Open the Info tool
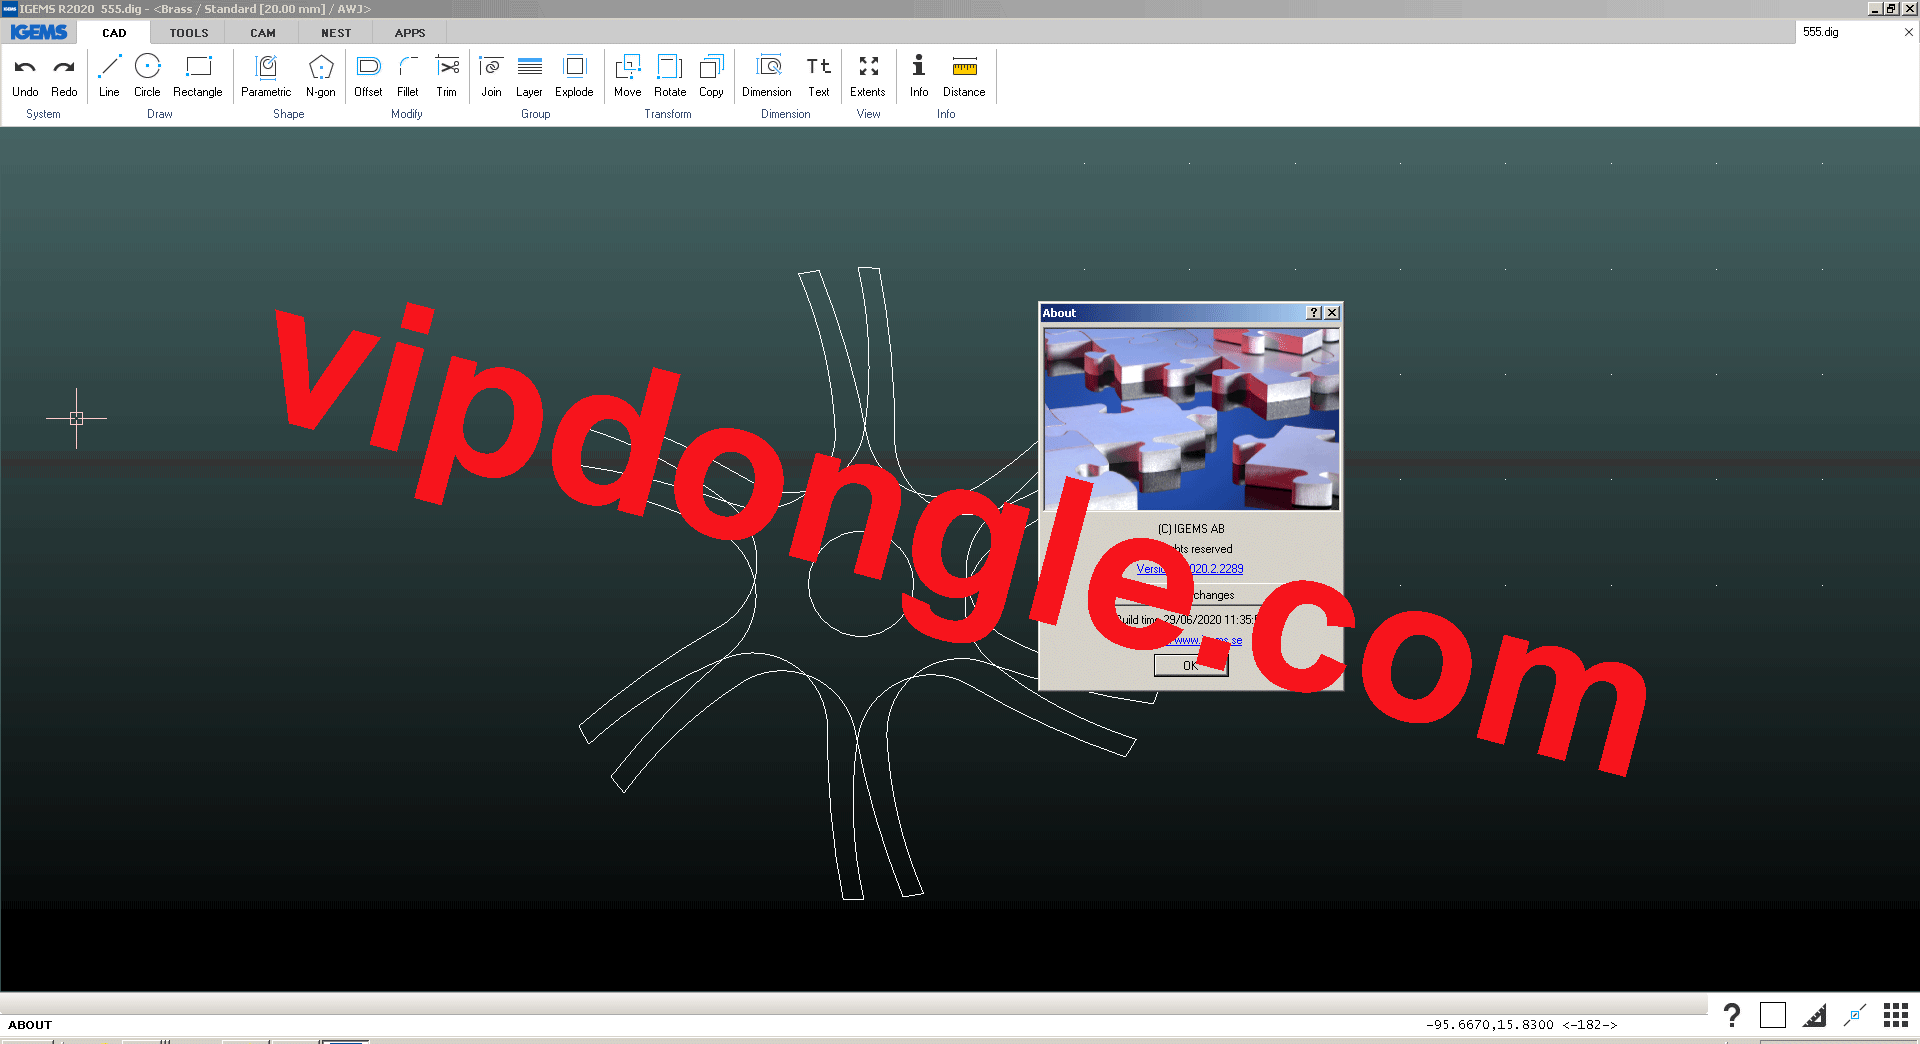Image resolution: width=1920 pixels, height=1044 pixels. (919, 76)
